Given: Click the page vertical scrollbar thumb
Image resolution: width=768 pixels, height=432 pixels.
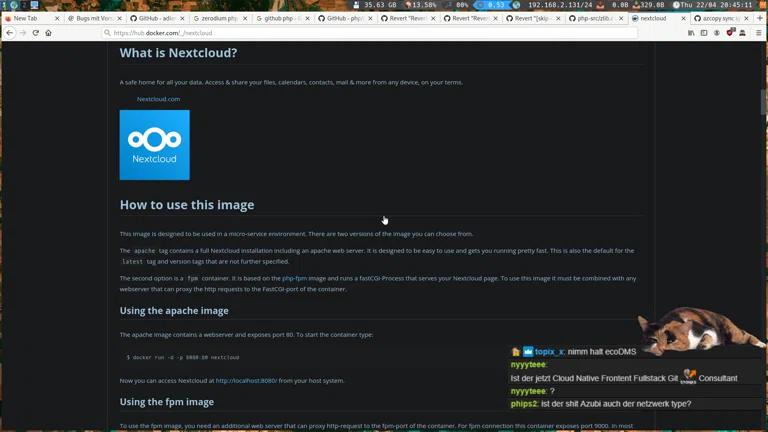Looking at the screenshot, I should click(764, 102).
